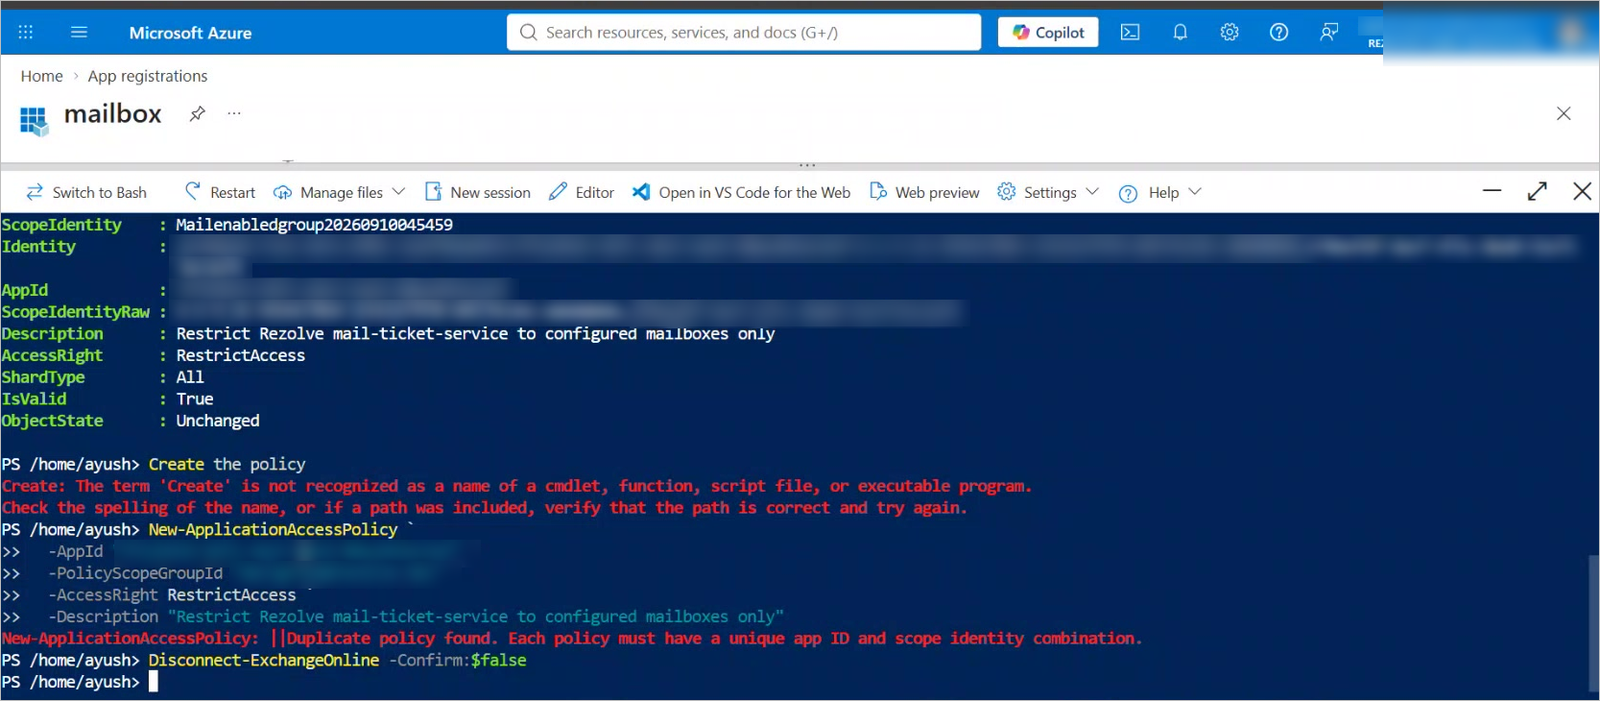The width and height of the screenshot is (1600, 701).
Task: Click the '-PolicyScopeGroupId' parameter text
Action: click(135, 573)
